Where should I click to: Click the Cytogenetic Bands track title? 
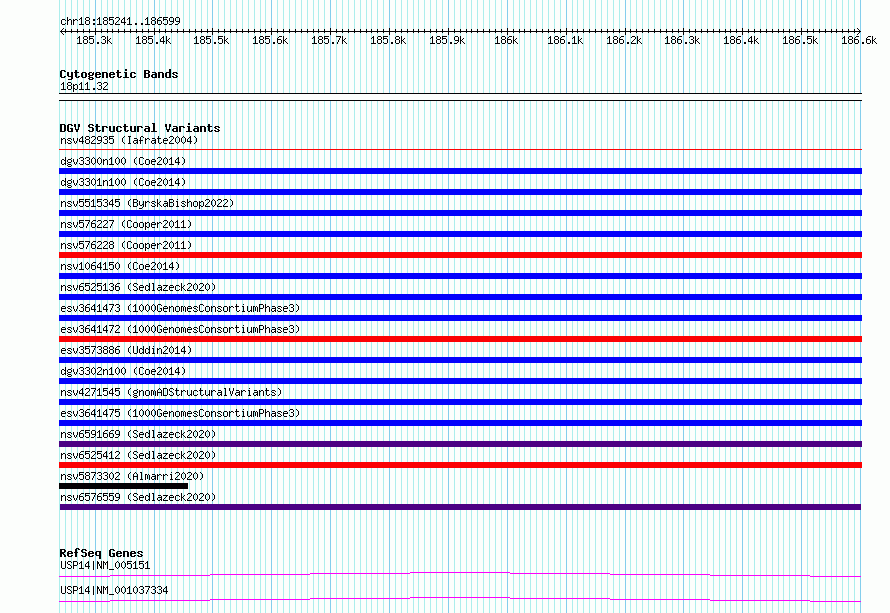tap(119, 74)
